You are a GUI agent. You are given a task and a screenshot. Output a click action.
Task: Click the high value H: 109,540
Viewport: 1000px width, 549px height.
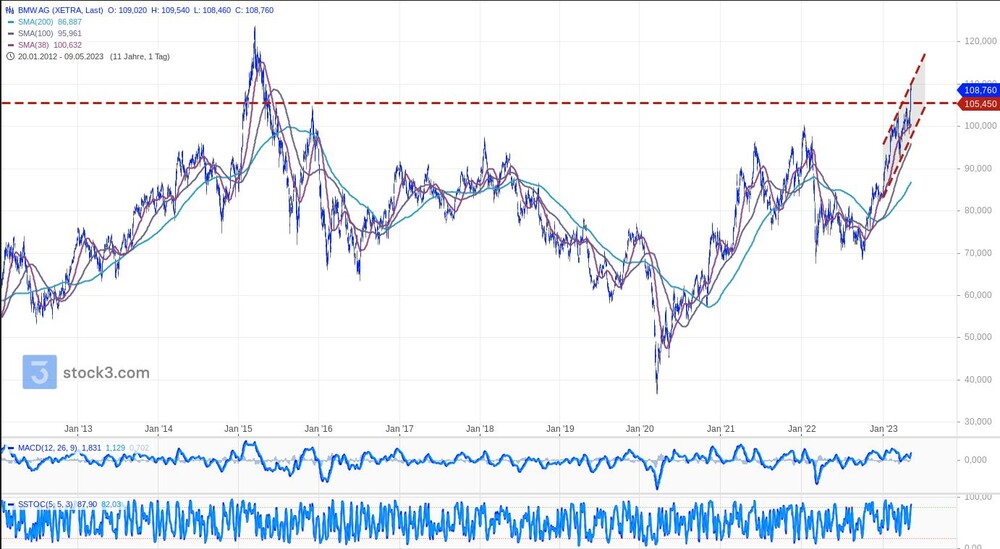click(x=170, y=10)
